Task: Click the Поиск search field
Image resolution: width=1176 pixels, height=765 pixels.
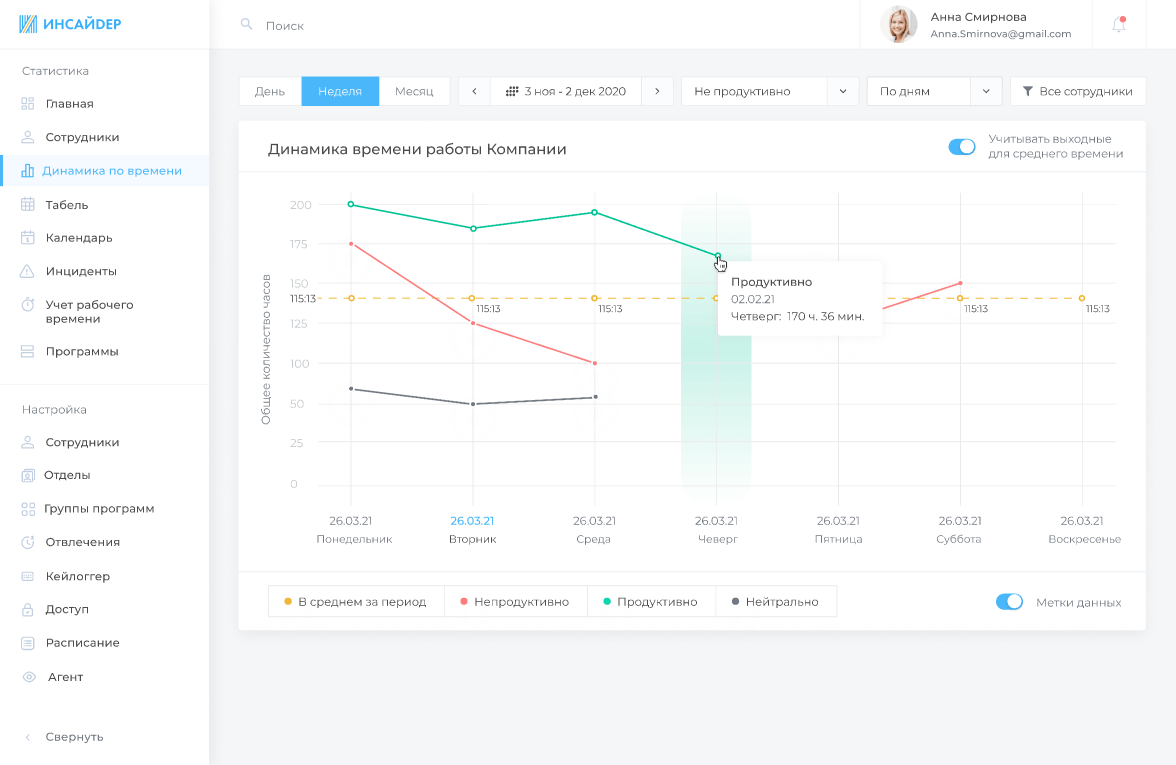Action: point(548,26)
